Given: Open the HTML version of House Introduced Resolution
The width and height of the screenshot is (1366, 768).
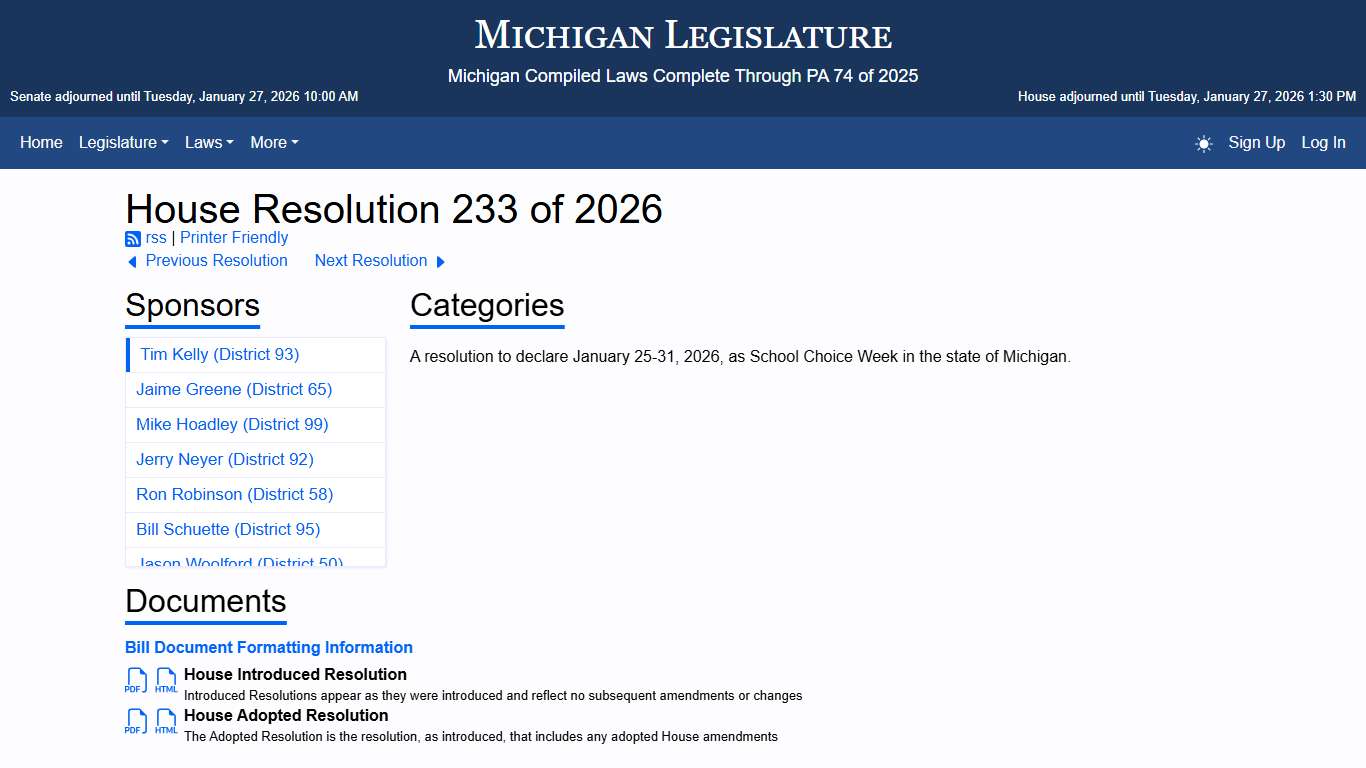Looking at the screenshot, I should [165, 680].
